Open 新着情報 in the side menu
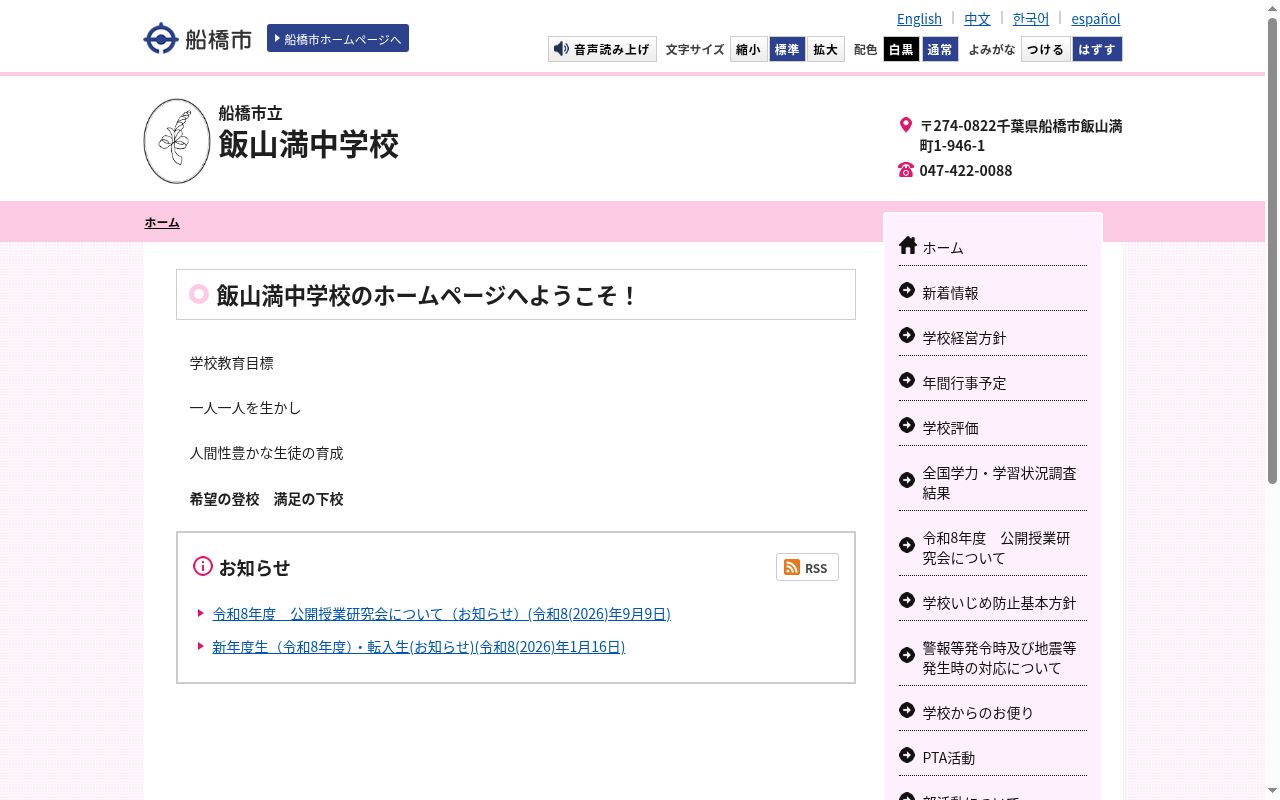 click(950, 292)
